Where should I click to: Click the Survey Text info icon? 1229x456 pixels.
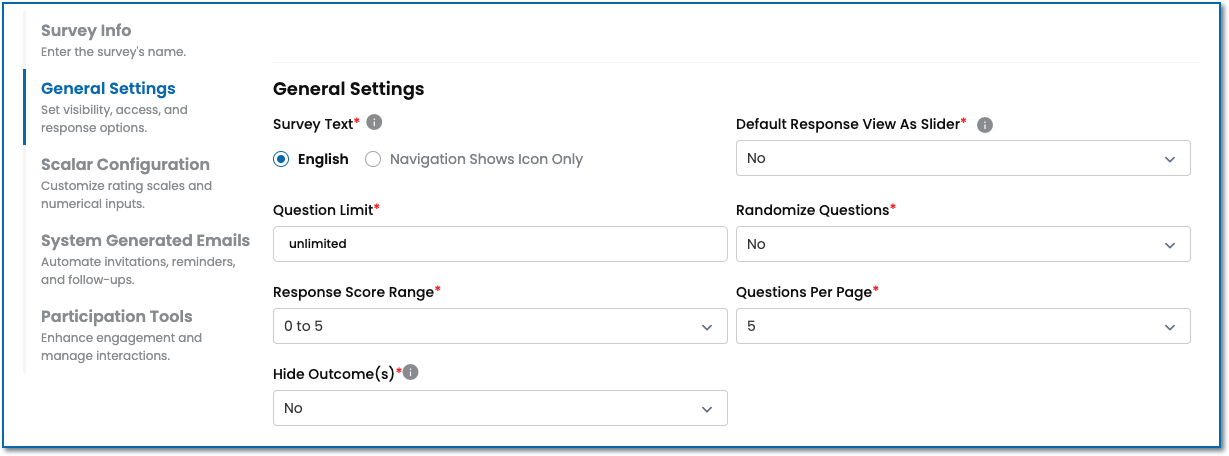(x=374, y=122)
